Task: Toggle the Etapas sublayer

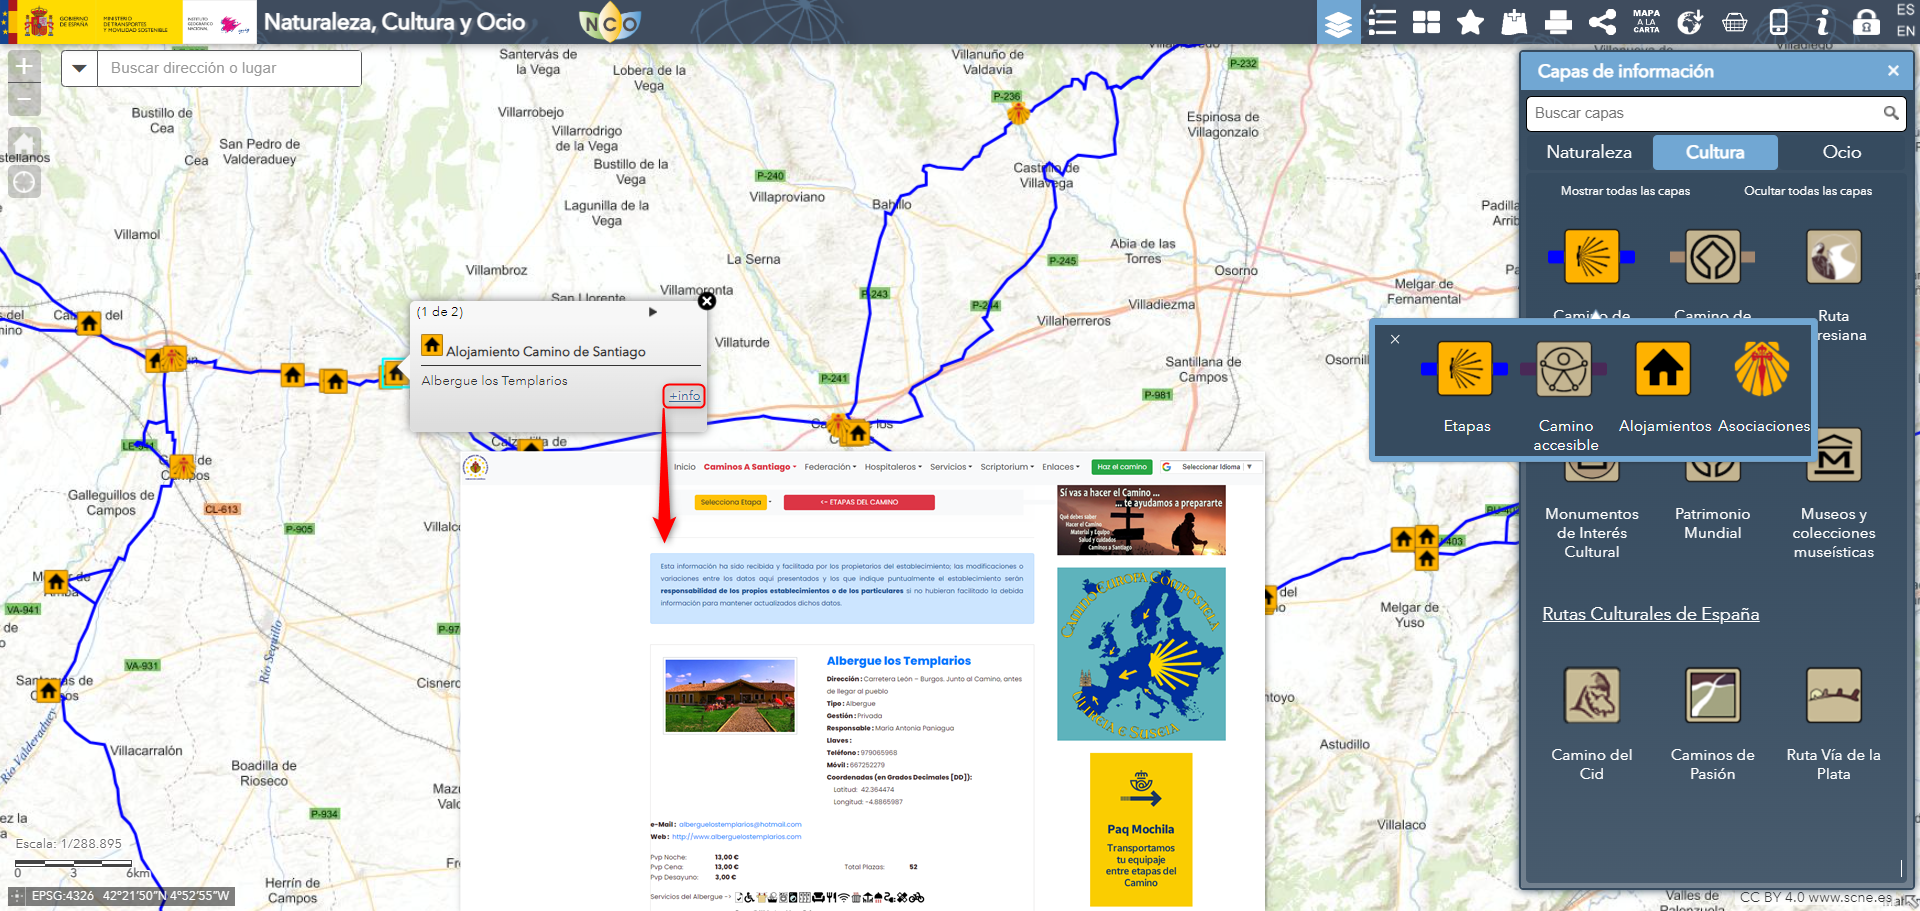Action: (1465, 369)
